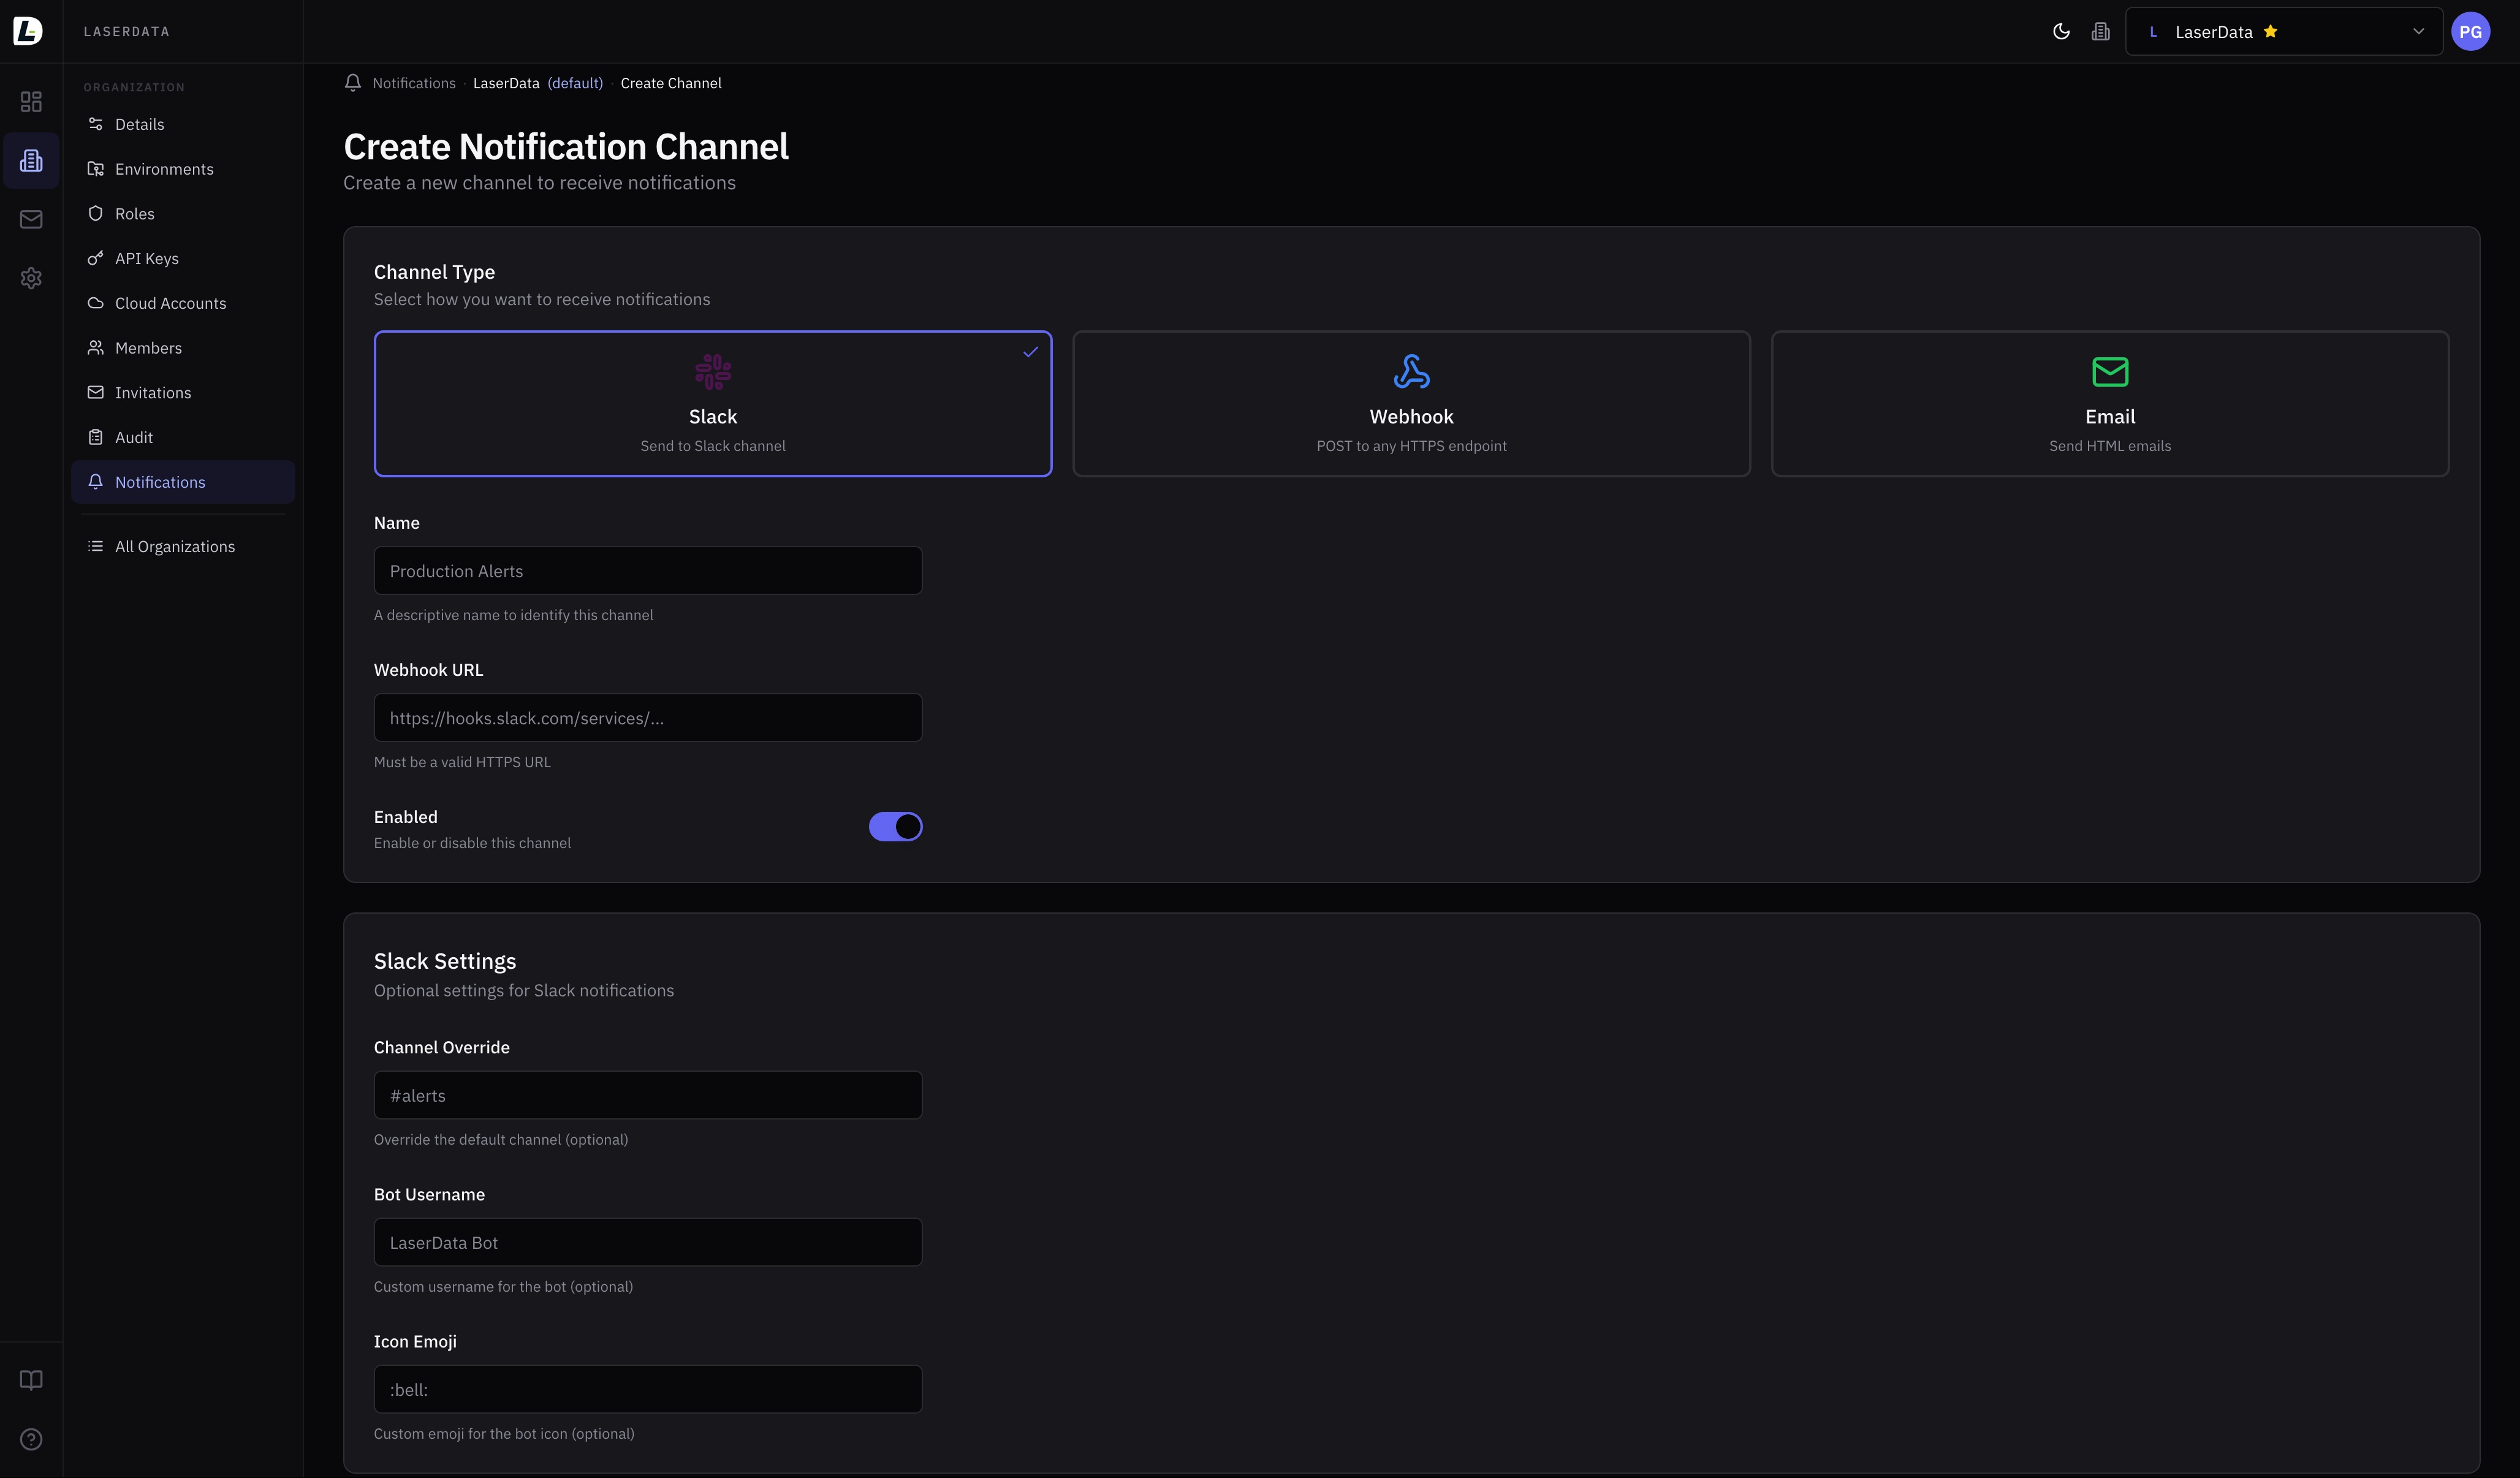This screenshot has width=2520, height=1478.
Task: Click the yellow star next to LaserData
Action: pyautogui.click(x=2270, y=31)
